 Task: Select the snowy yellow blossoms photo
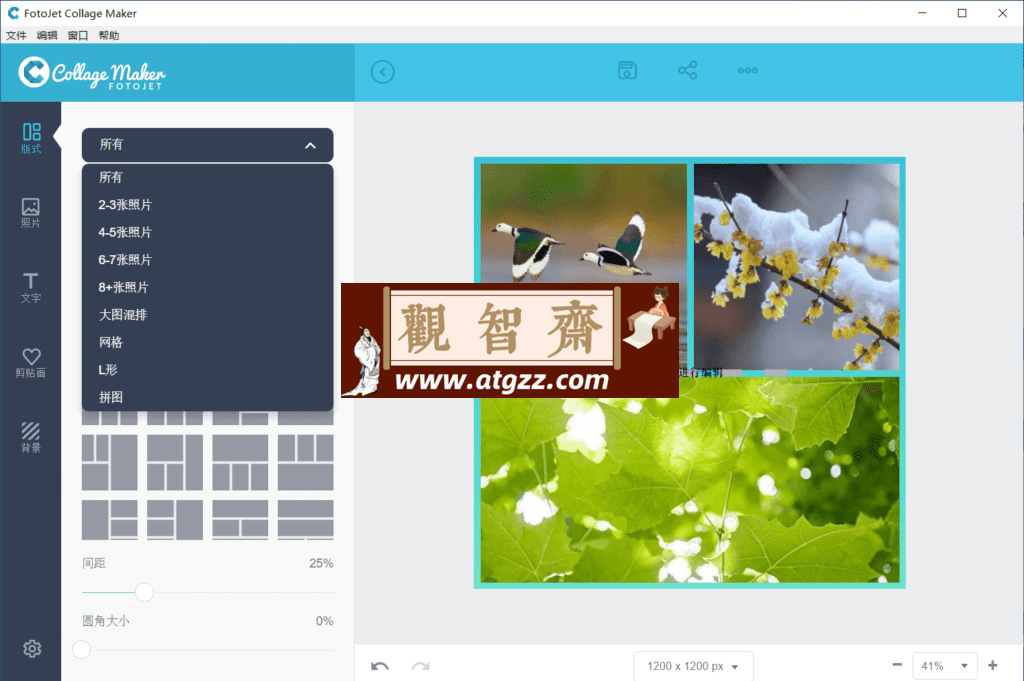coord(797,266)
